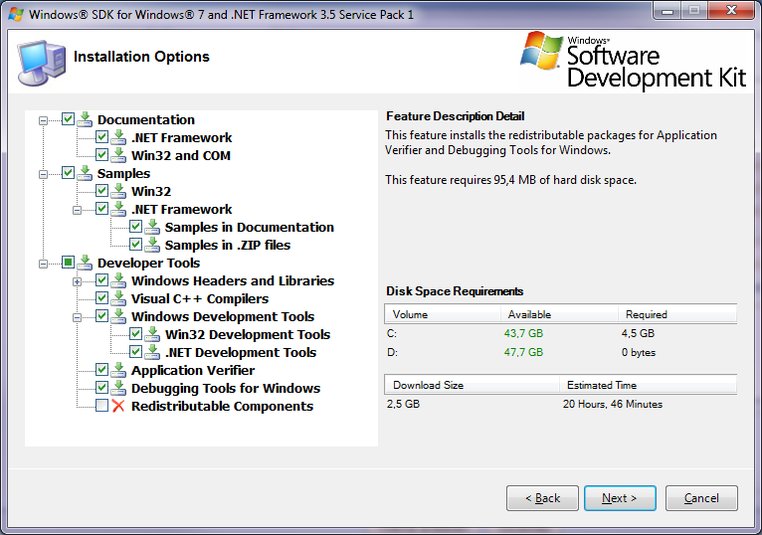
Task: Uncheck Windows Headers and Libraries checkbox
Action: (102, 280)
